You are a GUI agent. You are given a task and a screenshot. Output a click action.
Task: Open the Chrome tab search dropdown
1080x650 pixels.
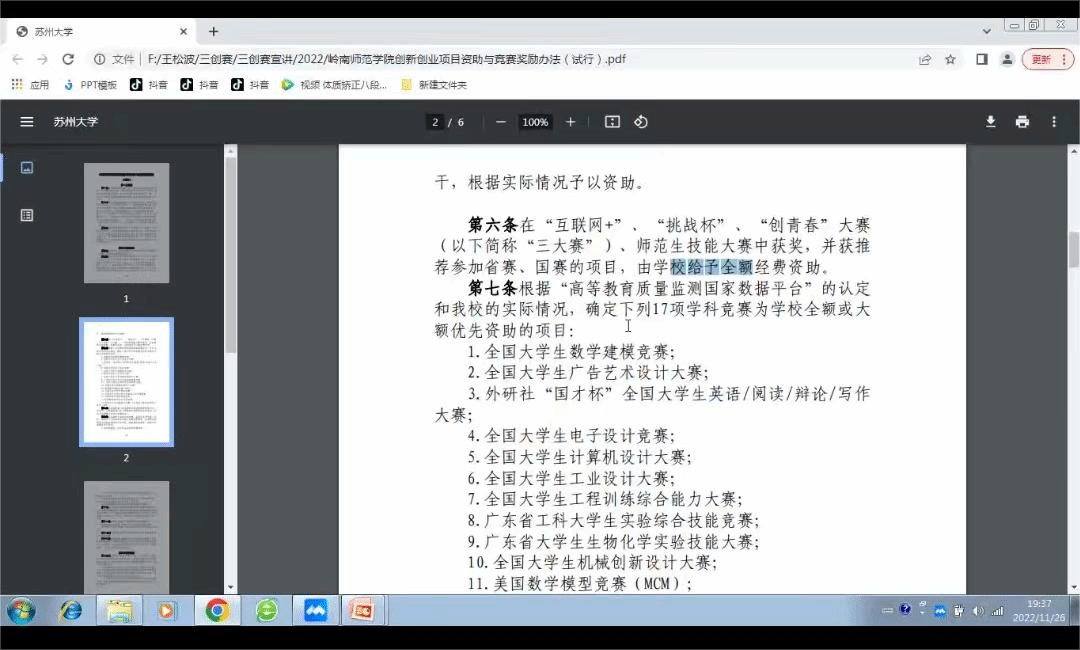click(986, 31)
